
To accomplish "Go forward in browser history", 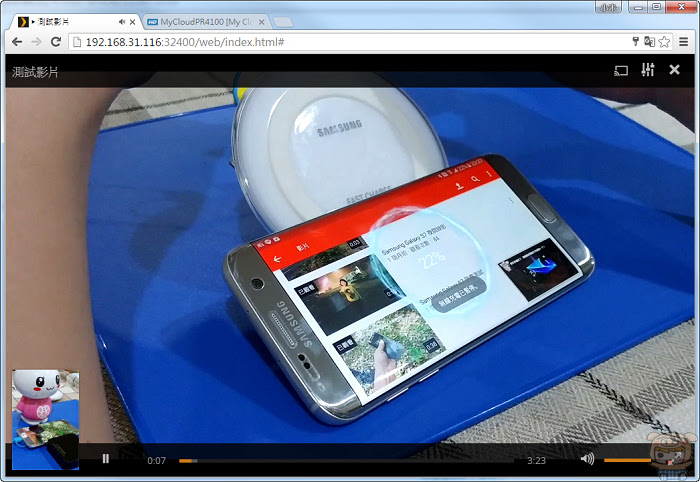I will [36, 42].
